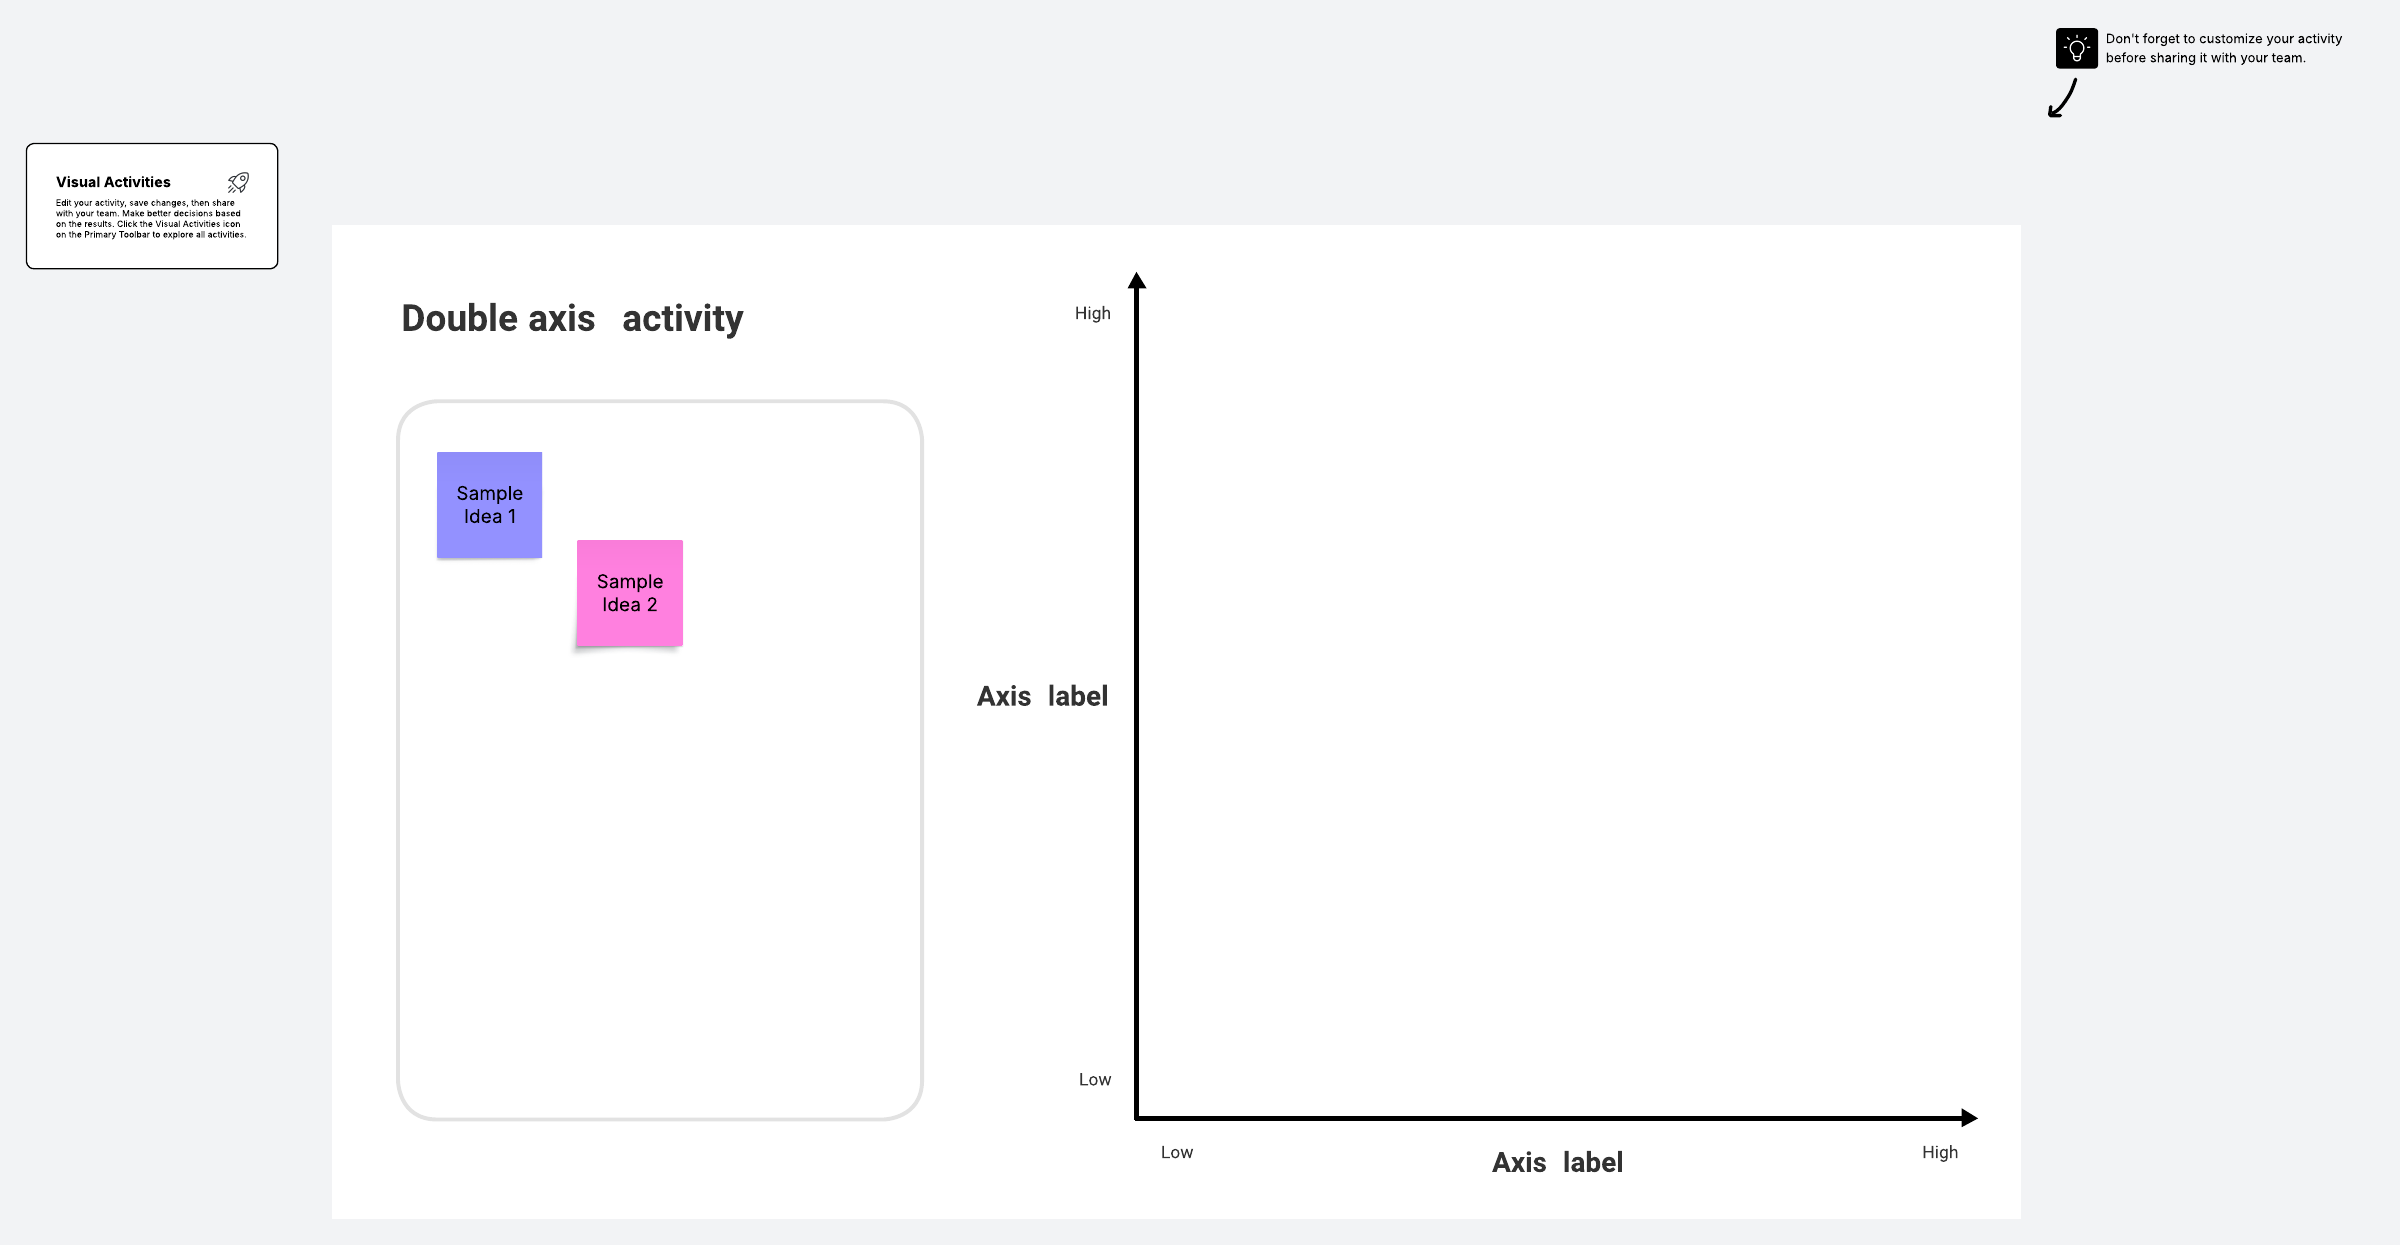The height and width of the screenshot is (1245, 2400).
Task: Select the Double axis activity title
Action: 572,318
